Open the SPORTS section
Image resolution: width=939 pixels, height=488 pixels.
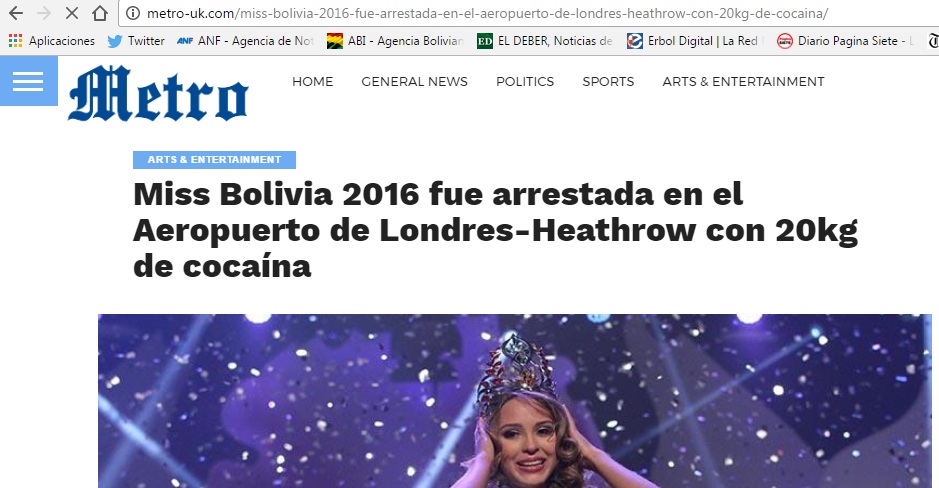point(608,81)
